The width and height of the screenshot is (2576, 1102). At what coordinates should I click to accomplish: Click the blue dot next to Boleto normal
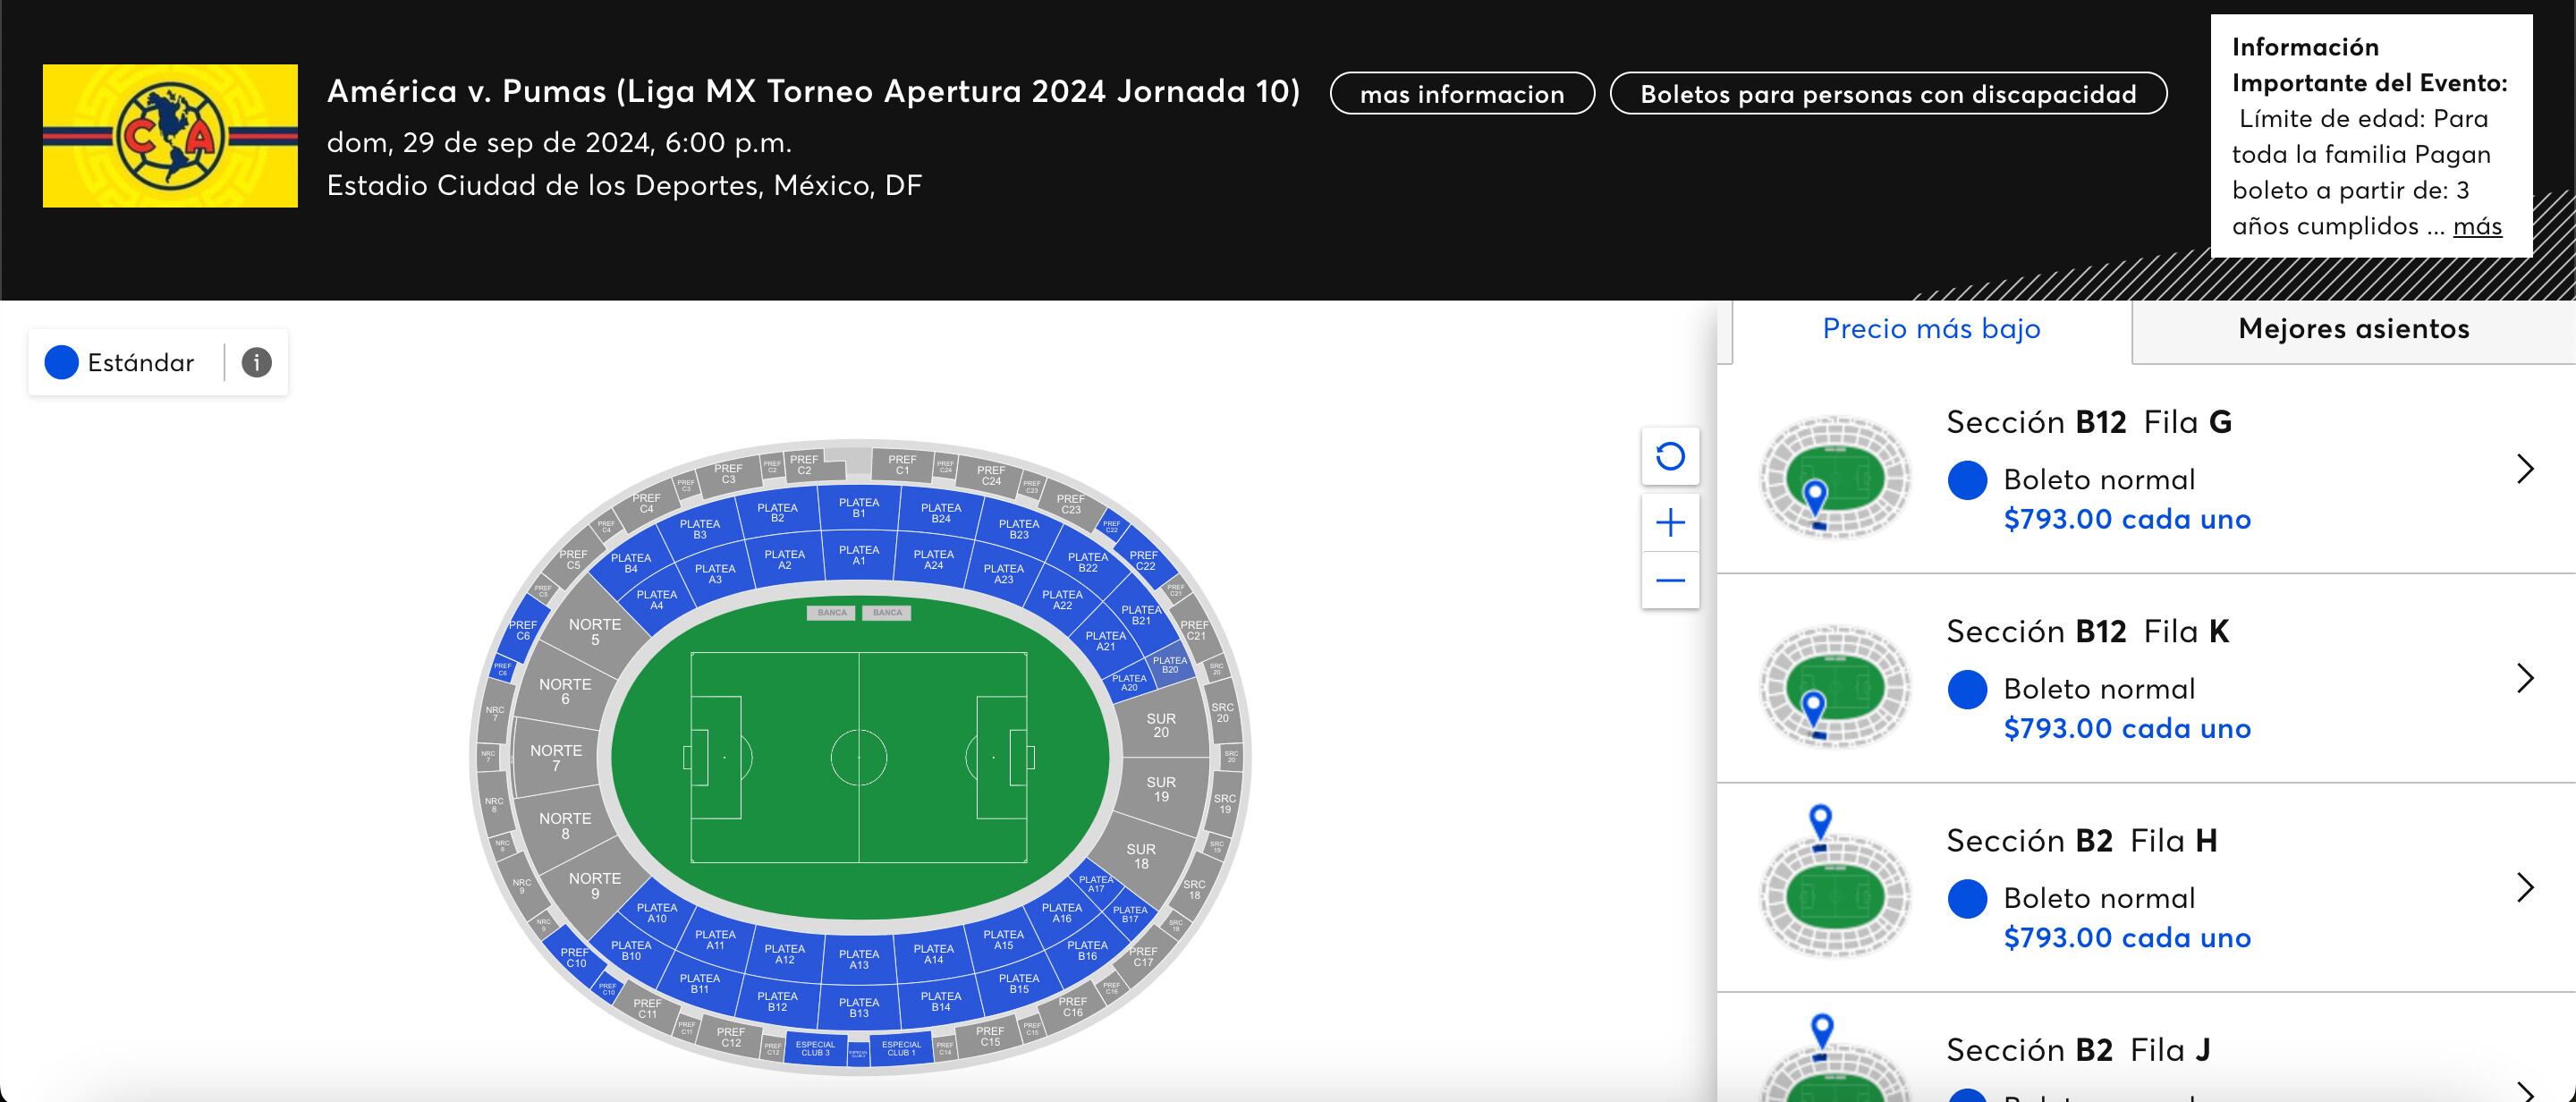pyautogui.click(x=1967, y=479)
